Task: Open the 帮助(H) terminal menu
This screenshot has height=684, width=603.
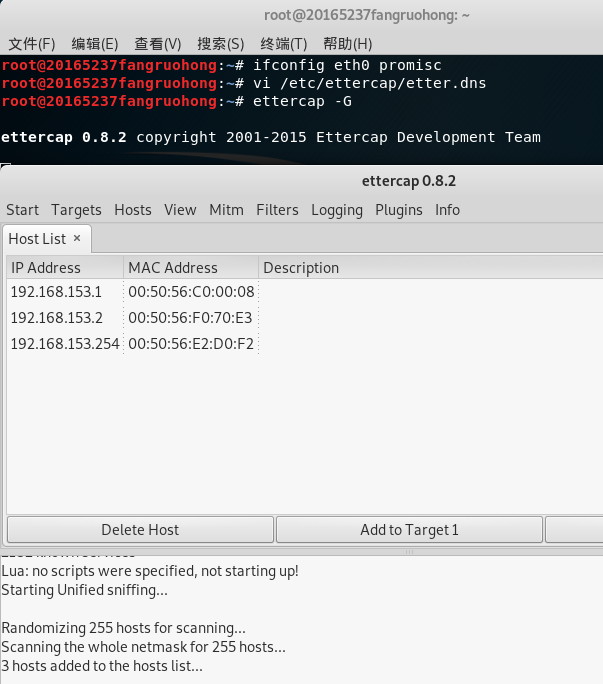Action: [x=347, y=44]
